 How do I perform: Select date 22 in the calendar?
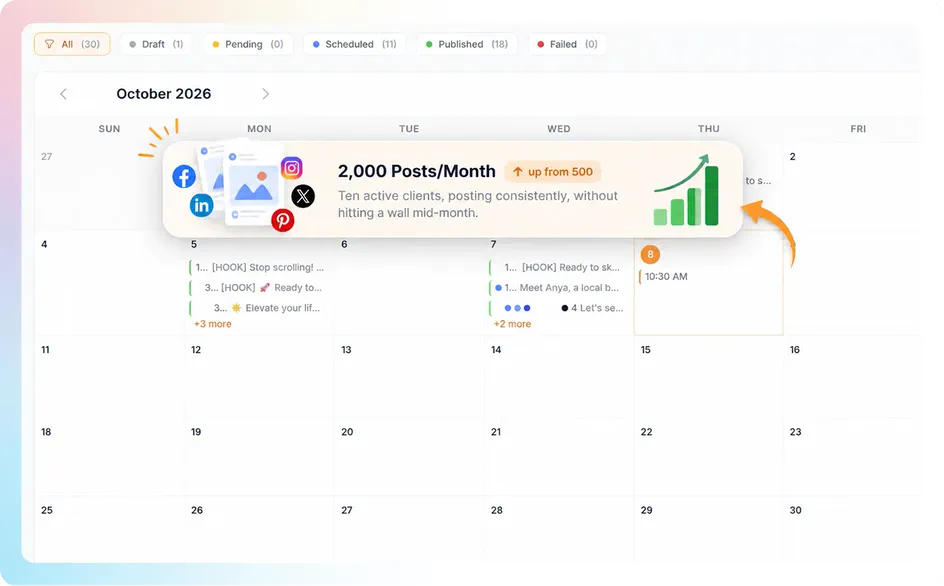click(x=647, y=432)
